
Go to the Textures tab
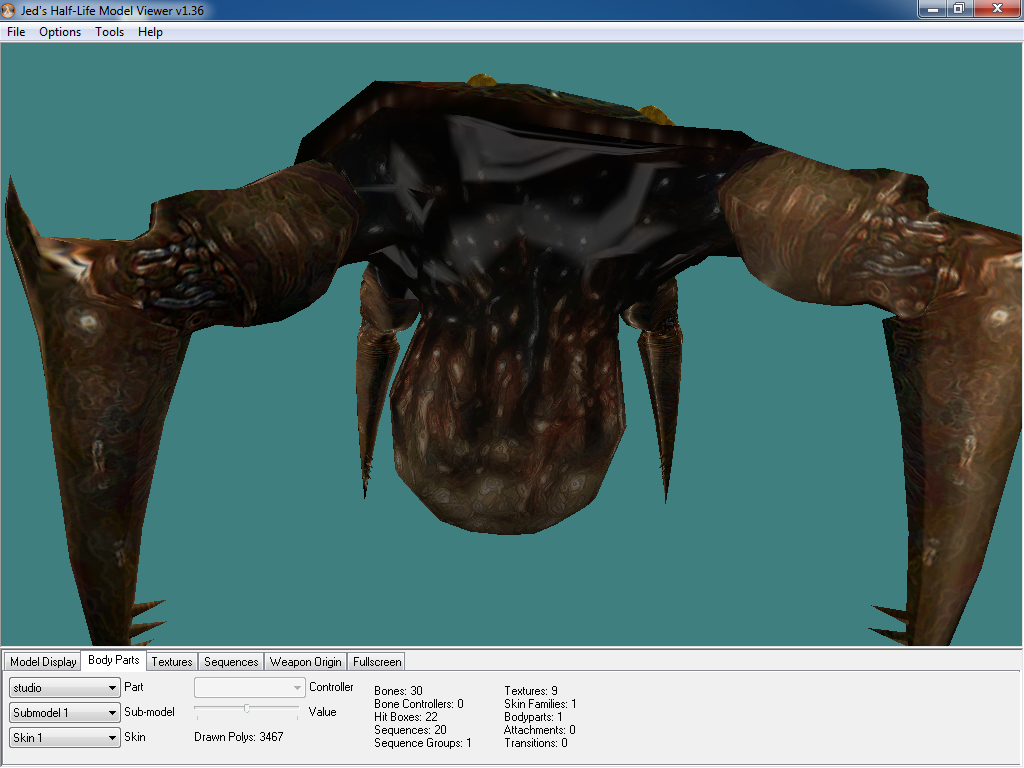click(172, 662)
